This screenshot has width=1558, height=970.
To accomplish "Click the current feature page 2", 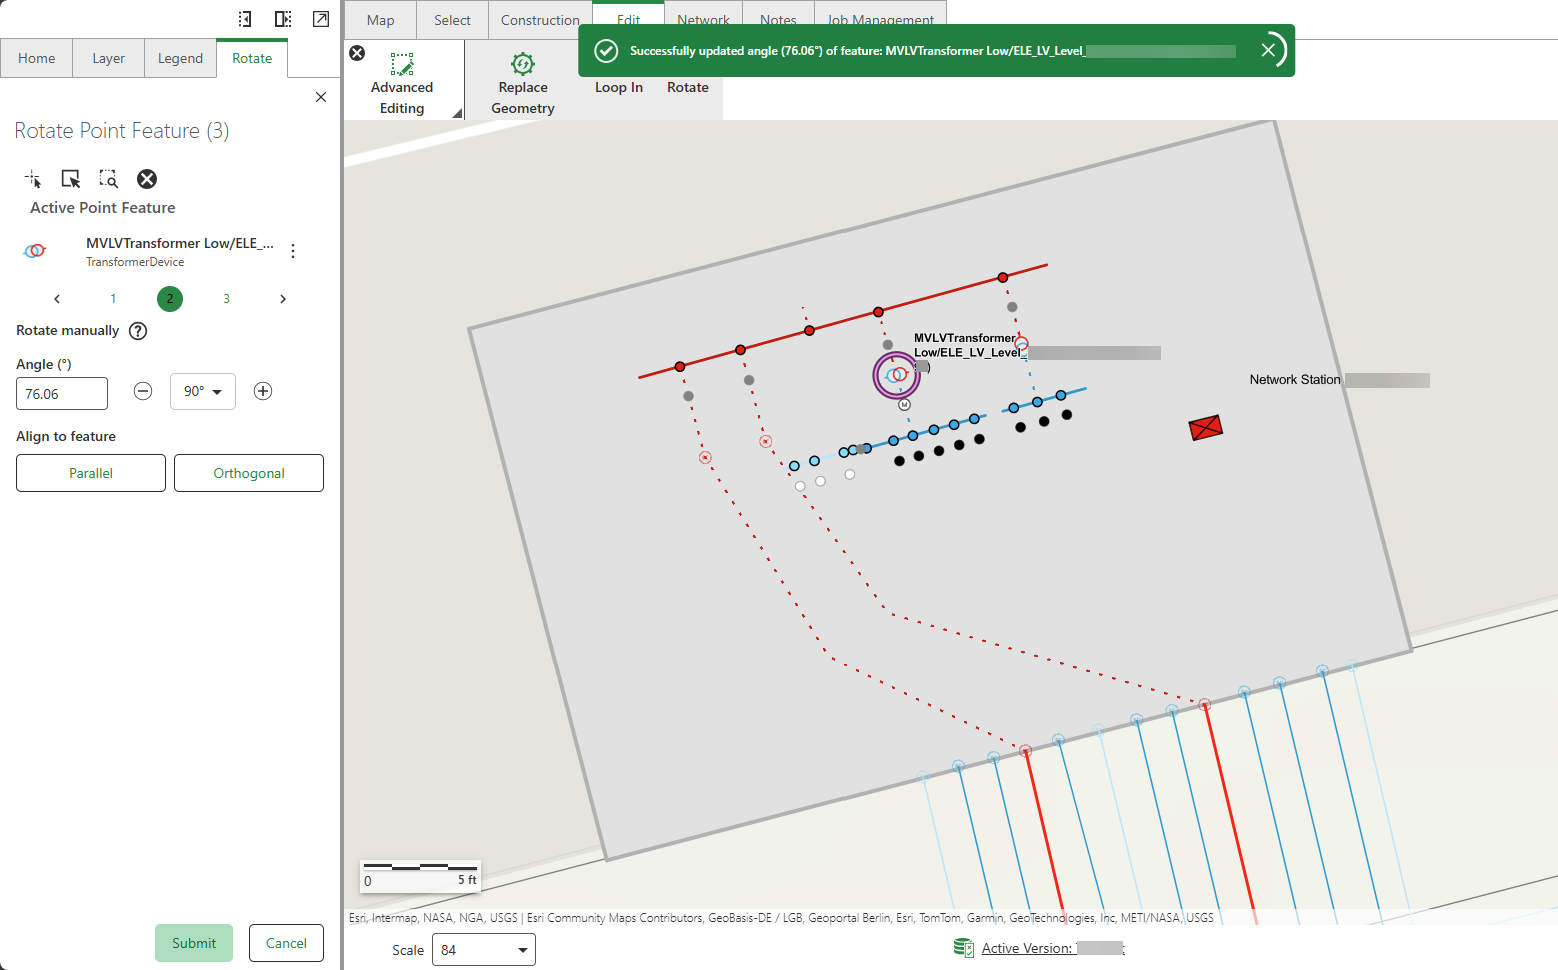I will pos(170,299).
